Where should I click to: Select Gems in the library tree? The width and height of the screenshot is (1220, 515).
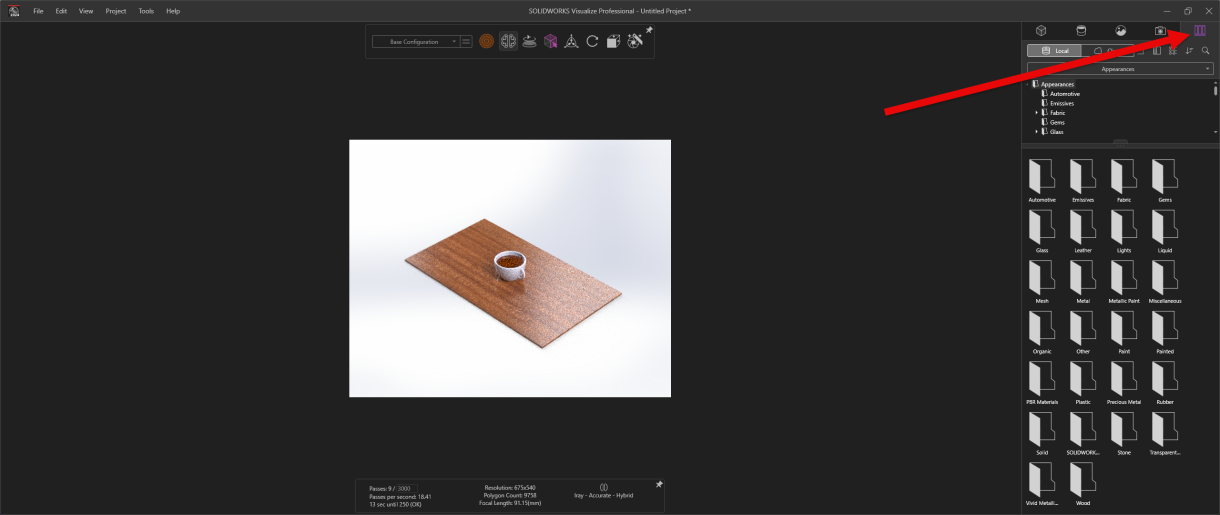[x=1057, y=122]
